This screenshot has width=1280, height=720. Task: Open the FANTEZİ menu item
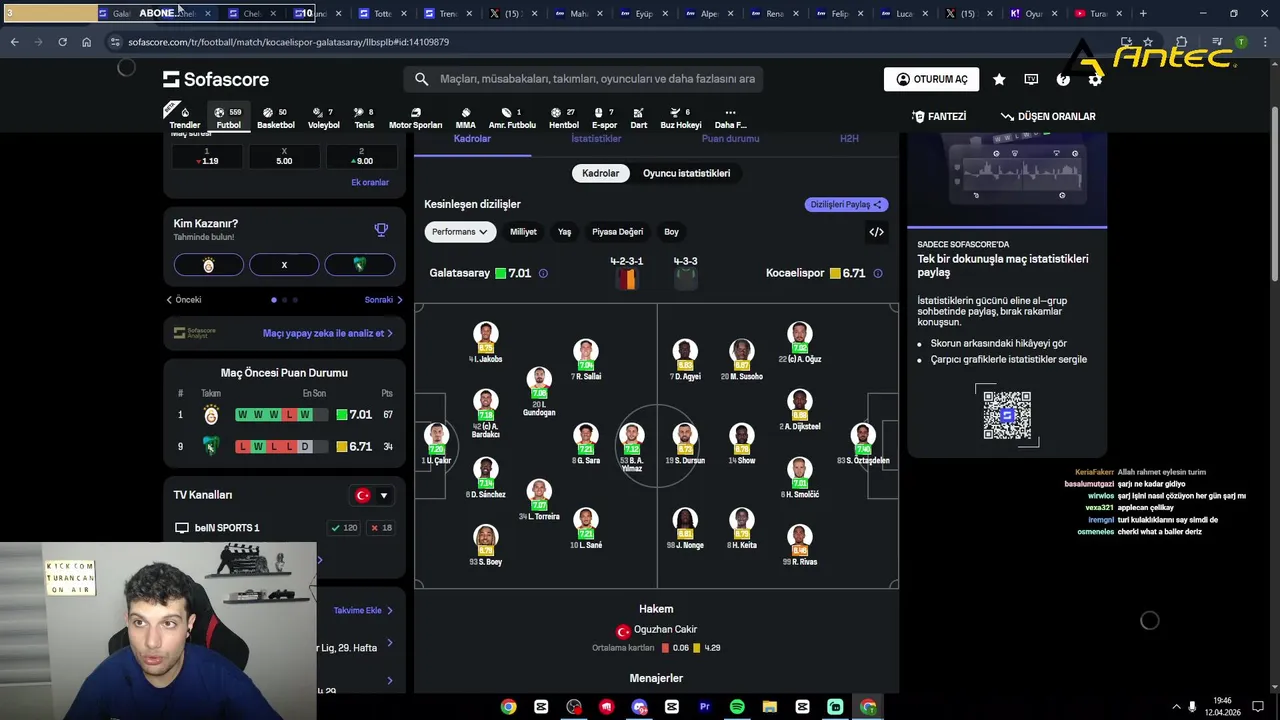point(939,117)
